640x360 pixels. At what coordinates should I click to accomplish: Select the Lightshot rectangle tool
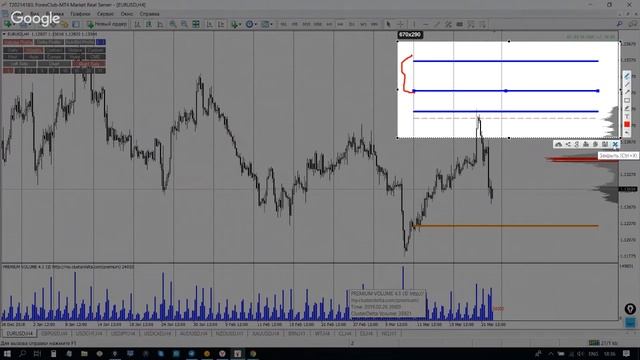[x=627, y=100]
